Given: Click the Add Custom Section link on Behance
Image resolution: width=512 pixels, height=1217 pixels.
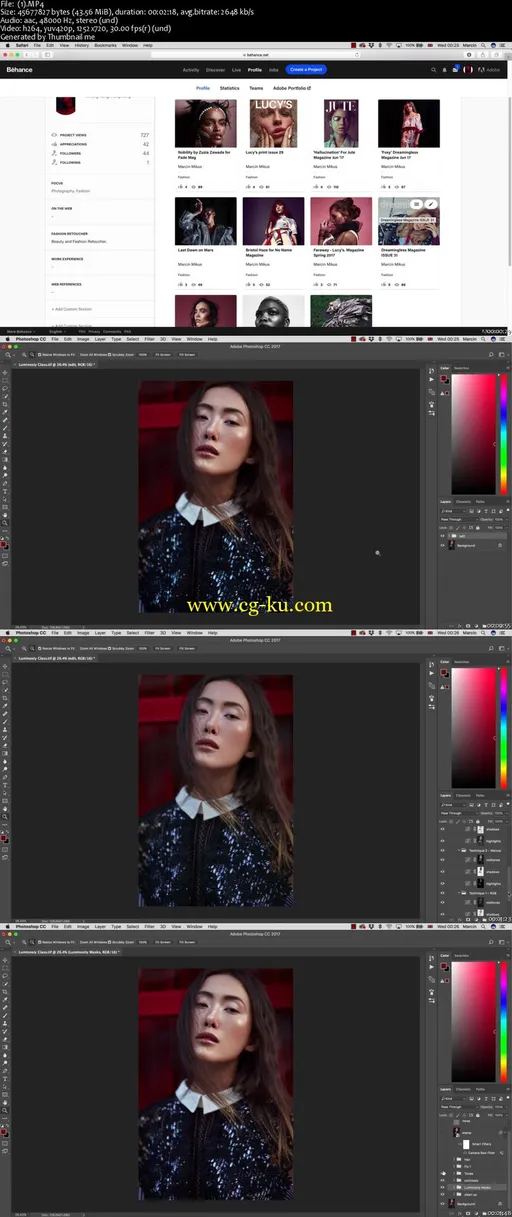Looking at the screenshot, I should point(70,309).
